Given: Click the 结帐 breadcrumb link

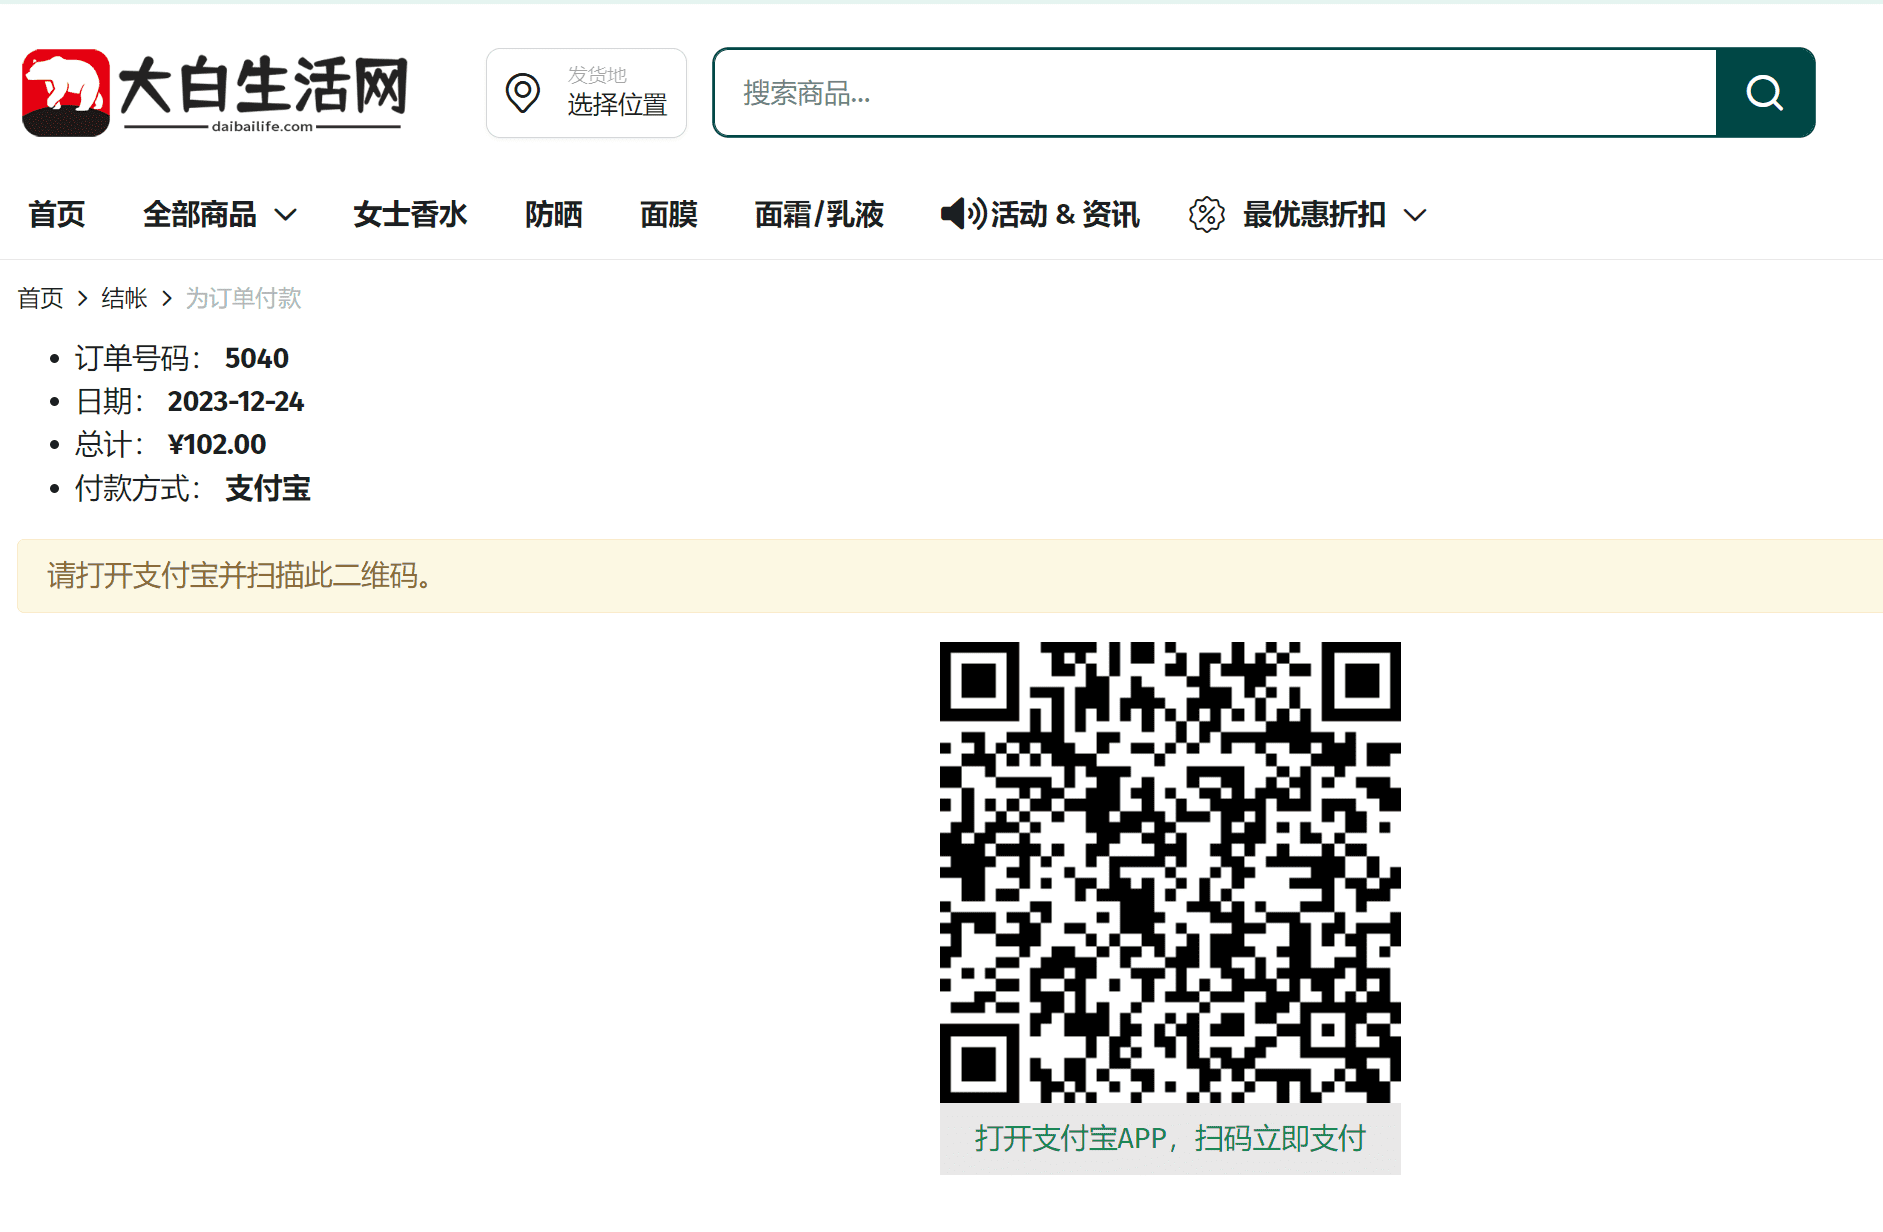Looking at the screenshot, I should (124, 298).
